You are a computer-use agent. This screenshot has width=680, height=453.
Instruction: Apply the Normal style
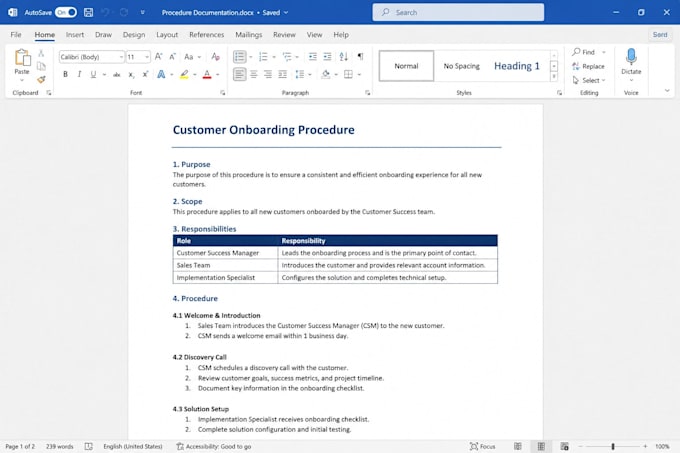click(406, 66)
